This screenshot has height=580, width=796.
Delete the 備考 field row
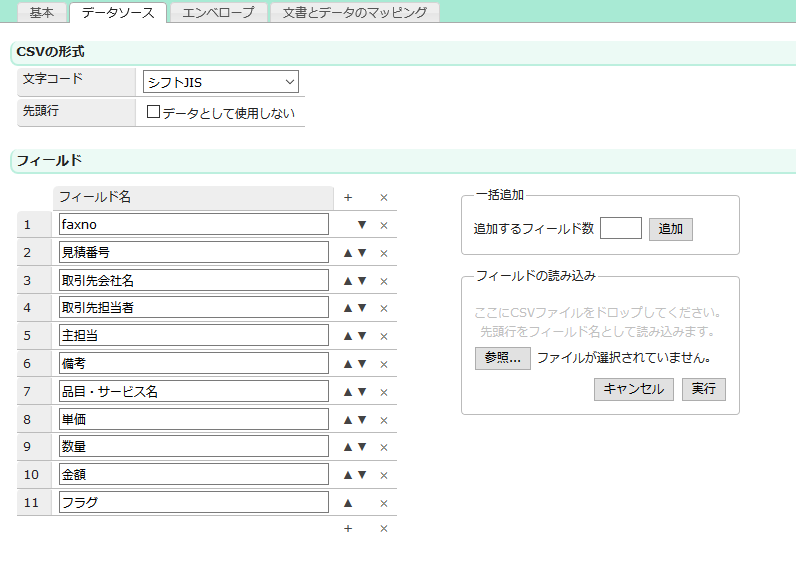click(383, 364)
